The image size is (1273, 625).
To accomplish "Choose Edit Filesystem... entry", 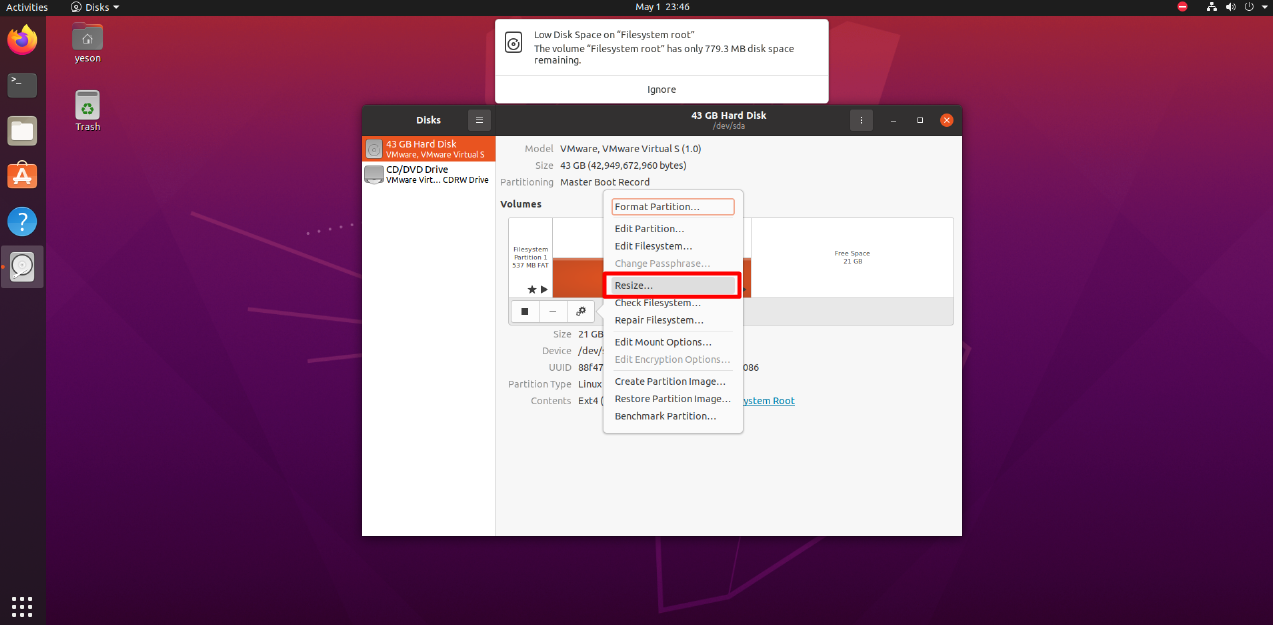I will 672,246.
